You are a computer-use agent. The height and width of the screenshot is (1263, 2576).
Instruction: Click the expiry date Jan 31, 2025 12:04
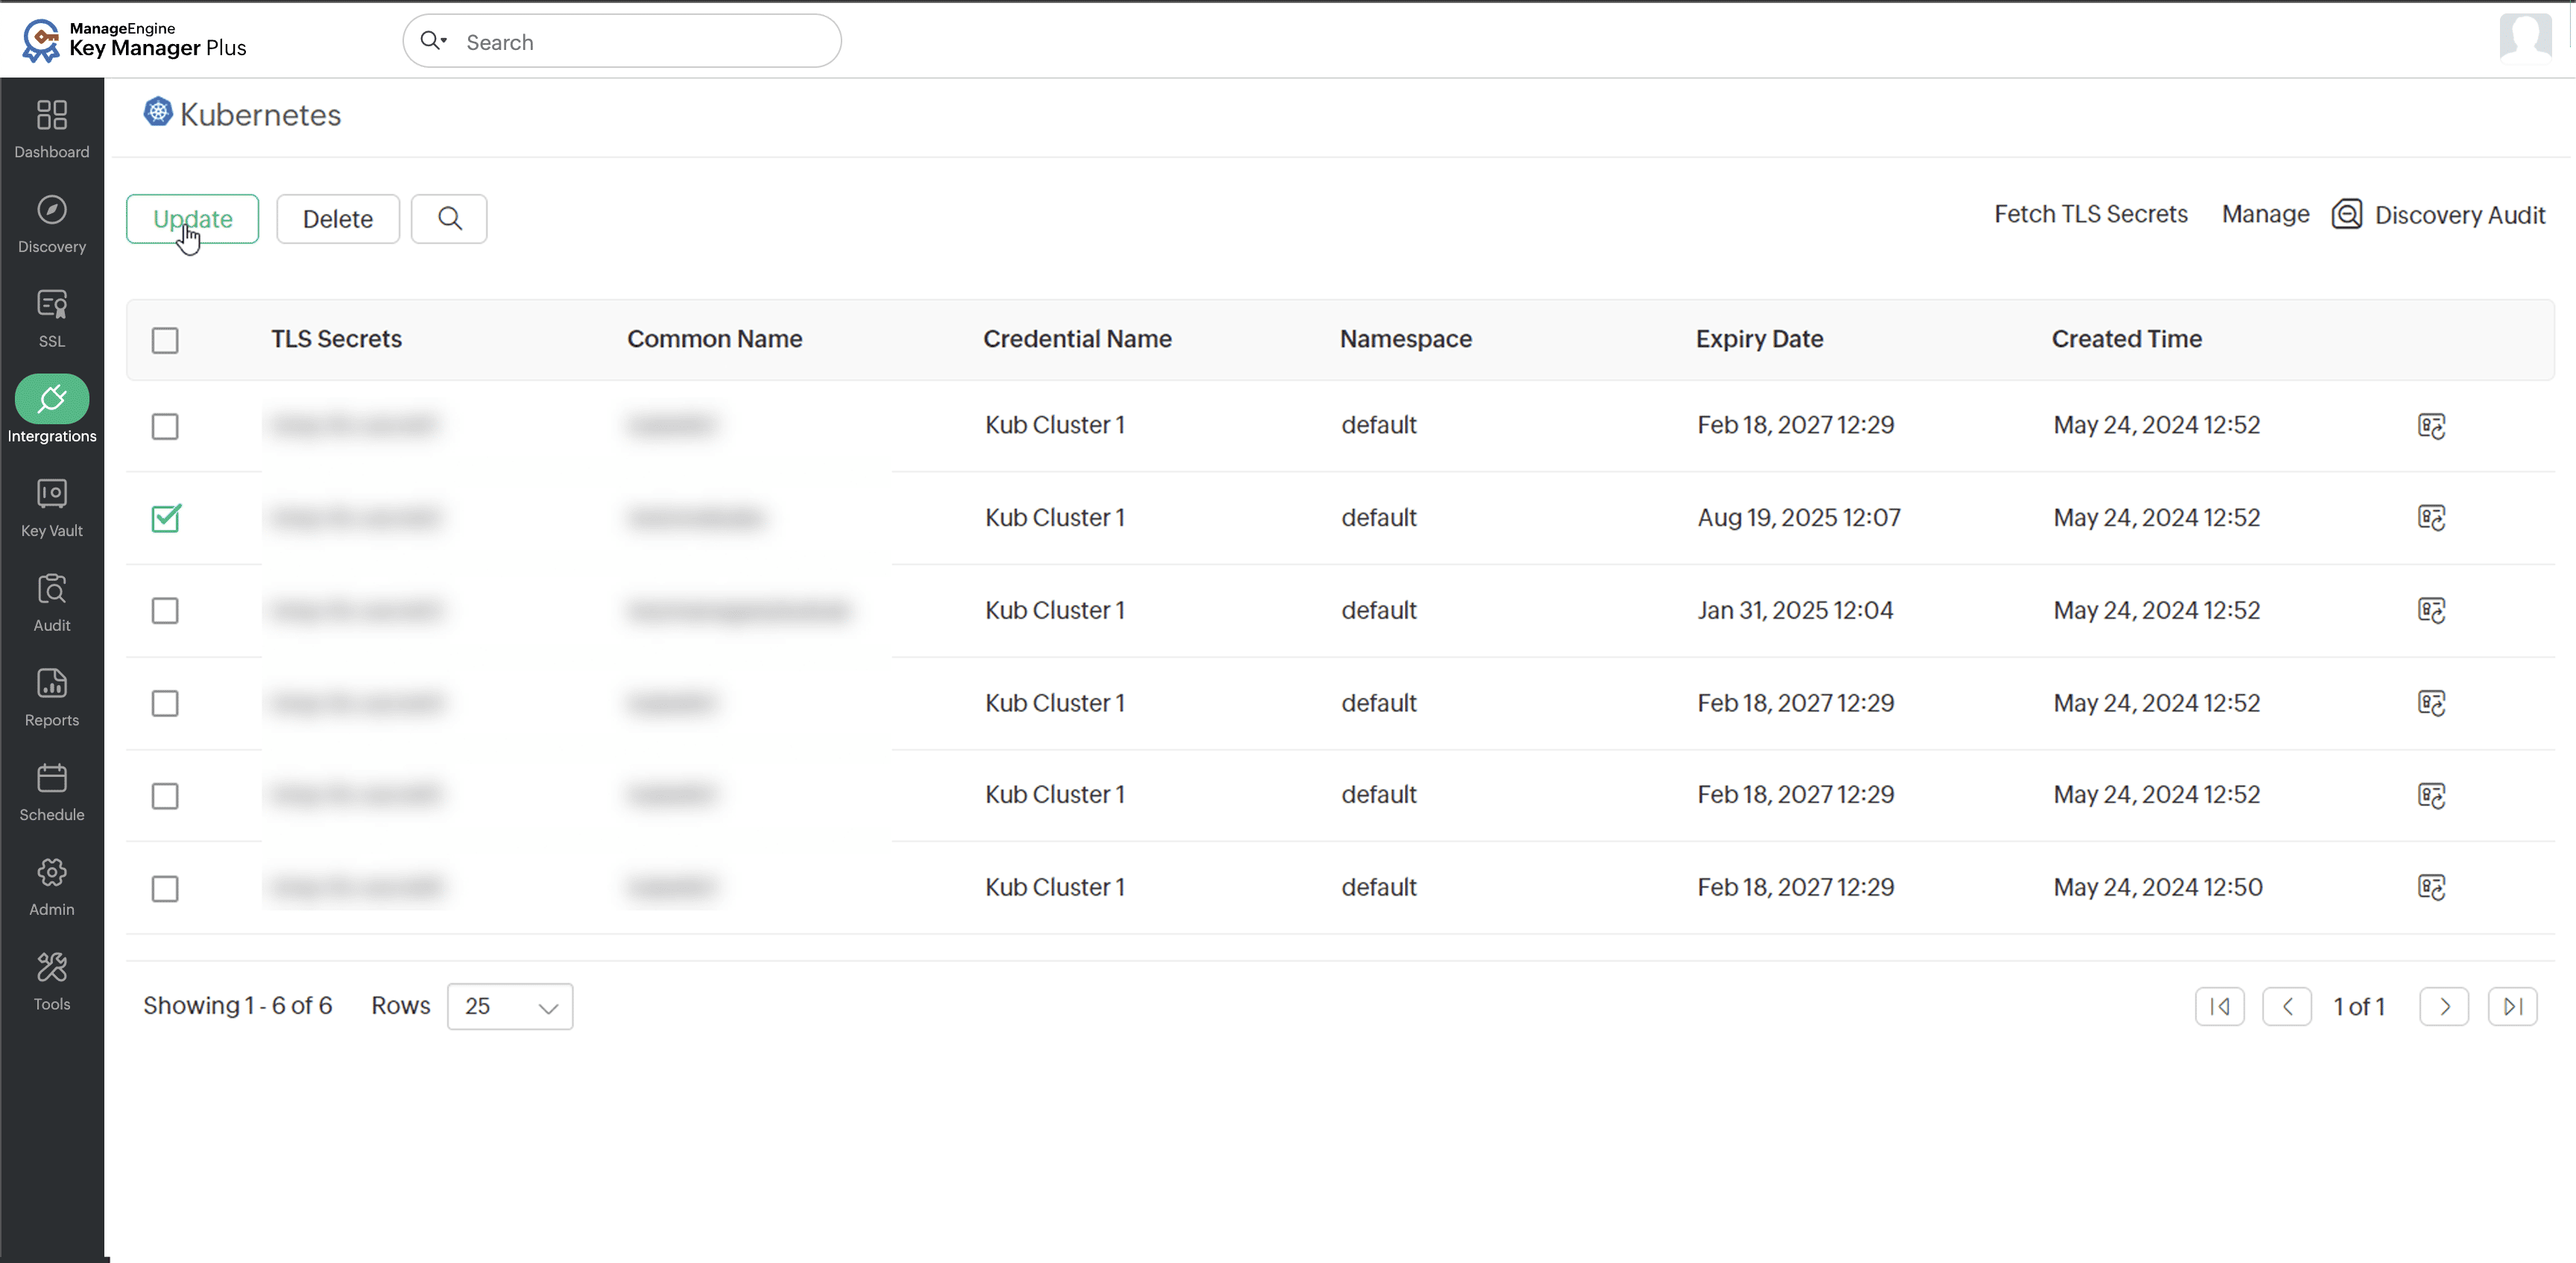(x=1795, y=610)
